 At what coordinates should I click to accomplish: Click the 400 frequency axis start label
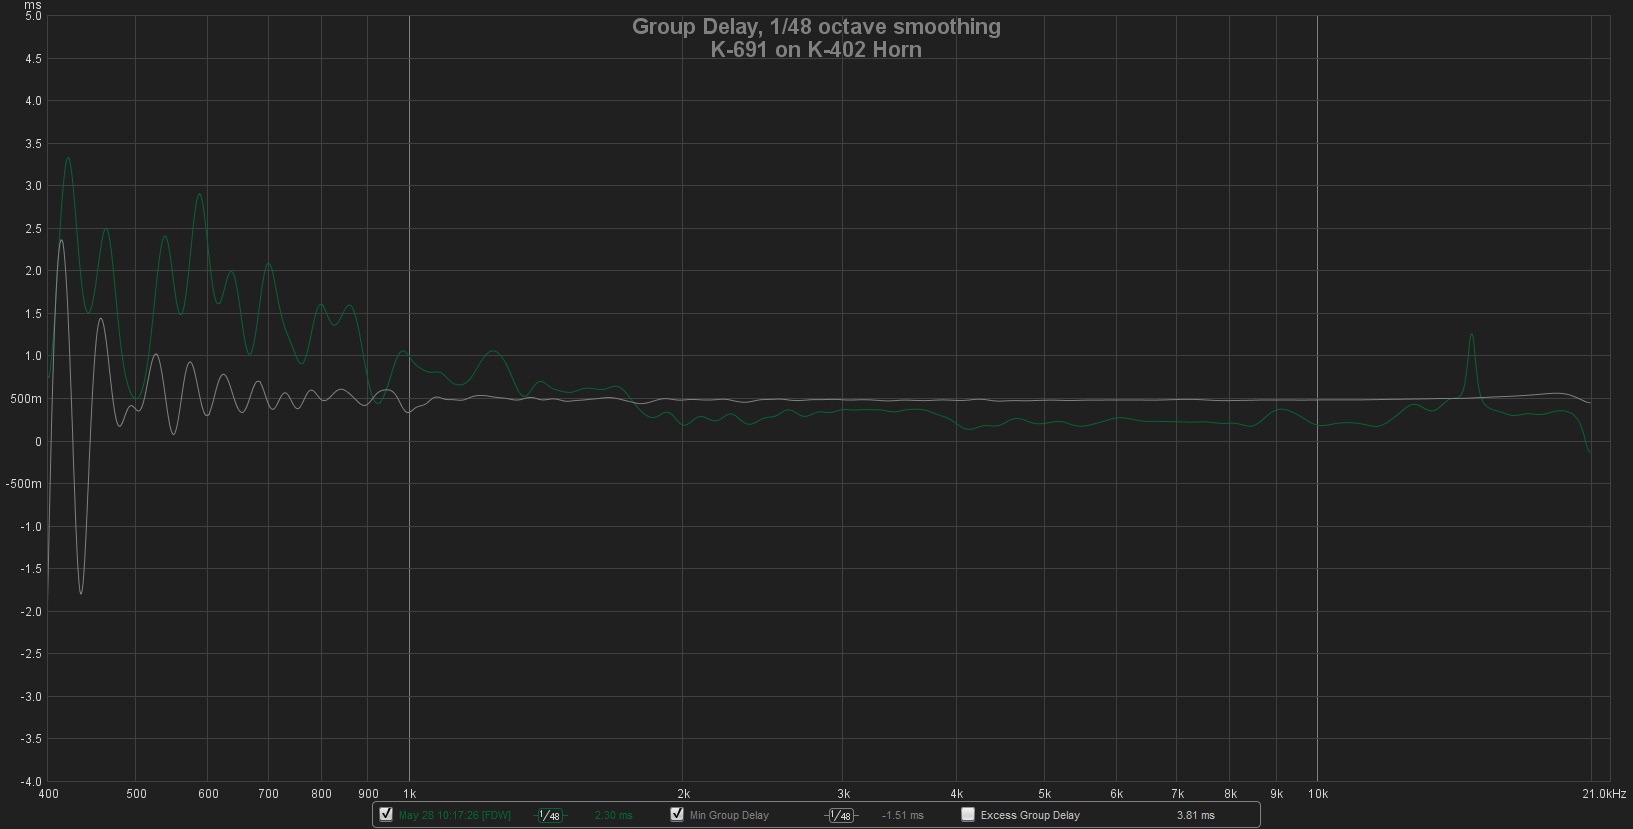48,794
